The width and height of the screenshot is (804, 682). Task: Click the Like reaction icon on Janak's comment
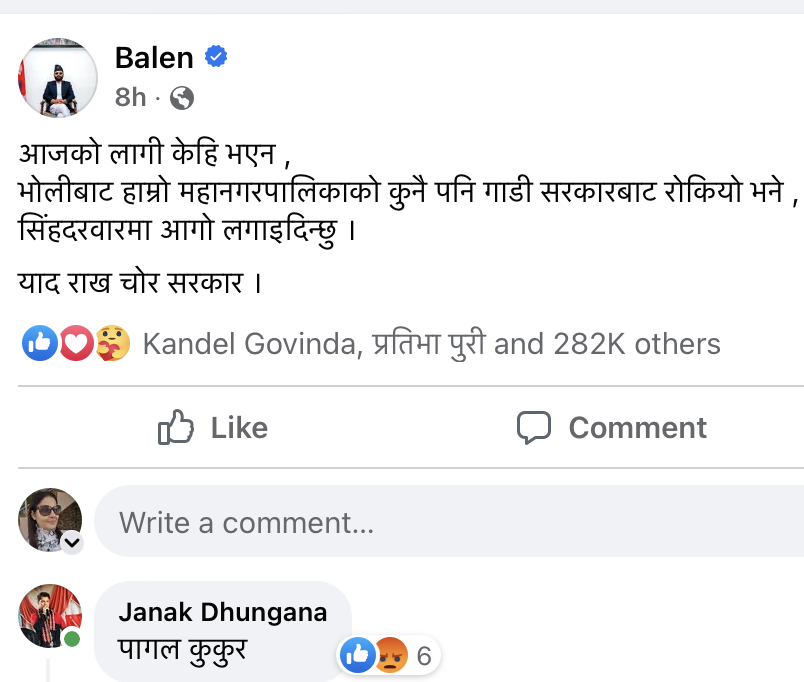click(x=356, y=656)
